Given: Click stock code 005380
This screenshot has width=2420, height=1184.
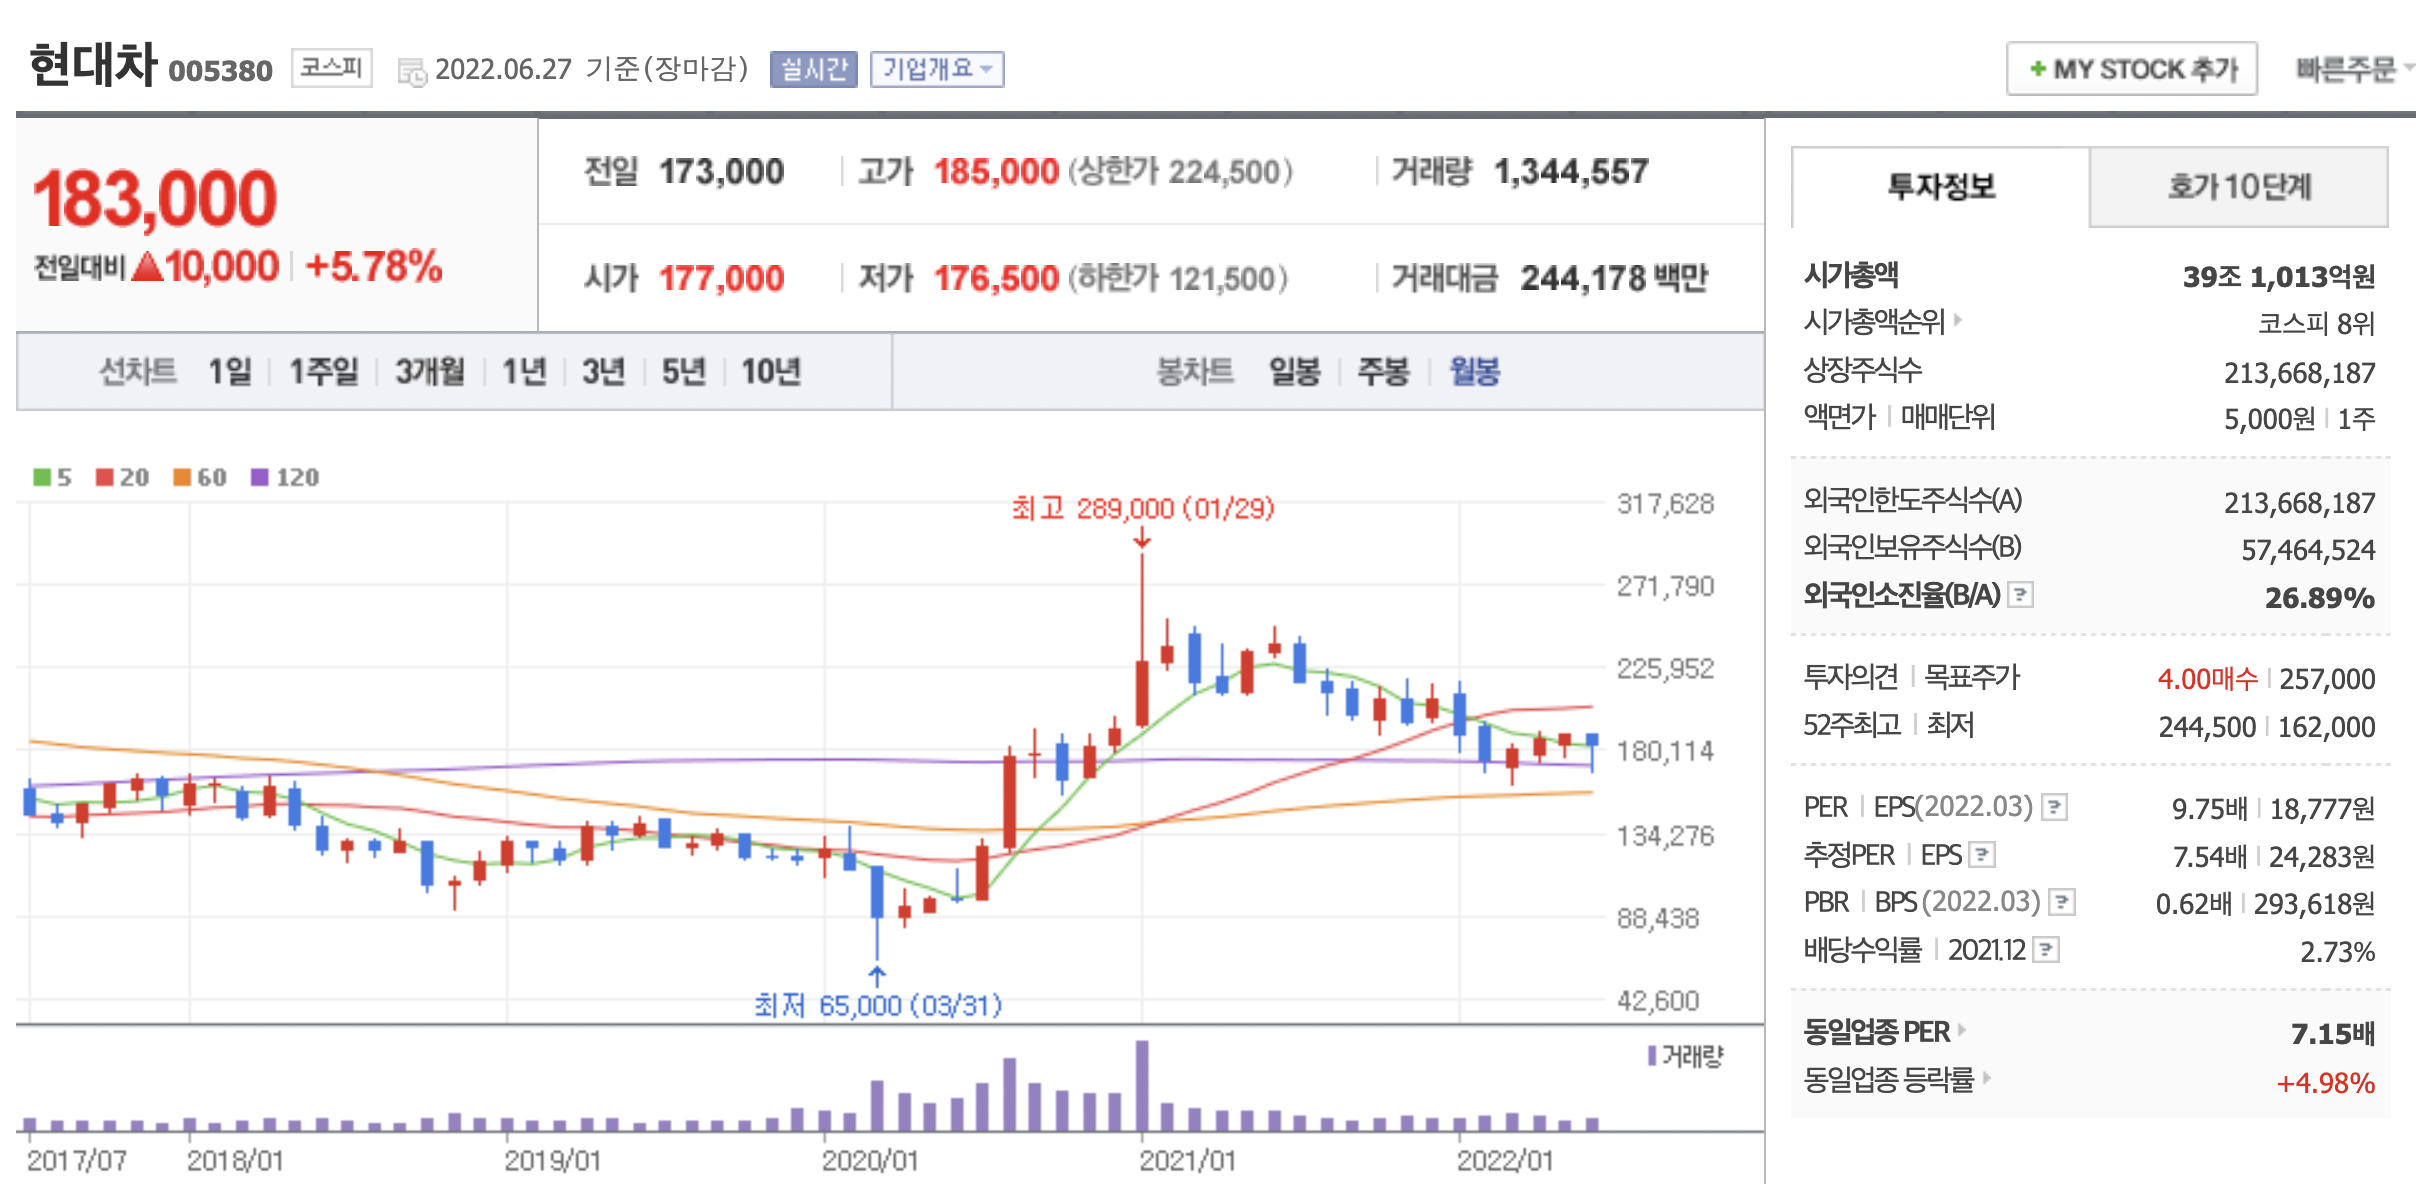Looking at the screenshot, I should click(x=220, y=71).
